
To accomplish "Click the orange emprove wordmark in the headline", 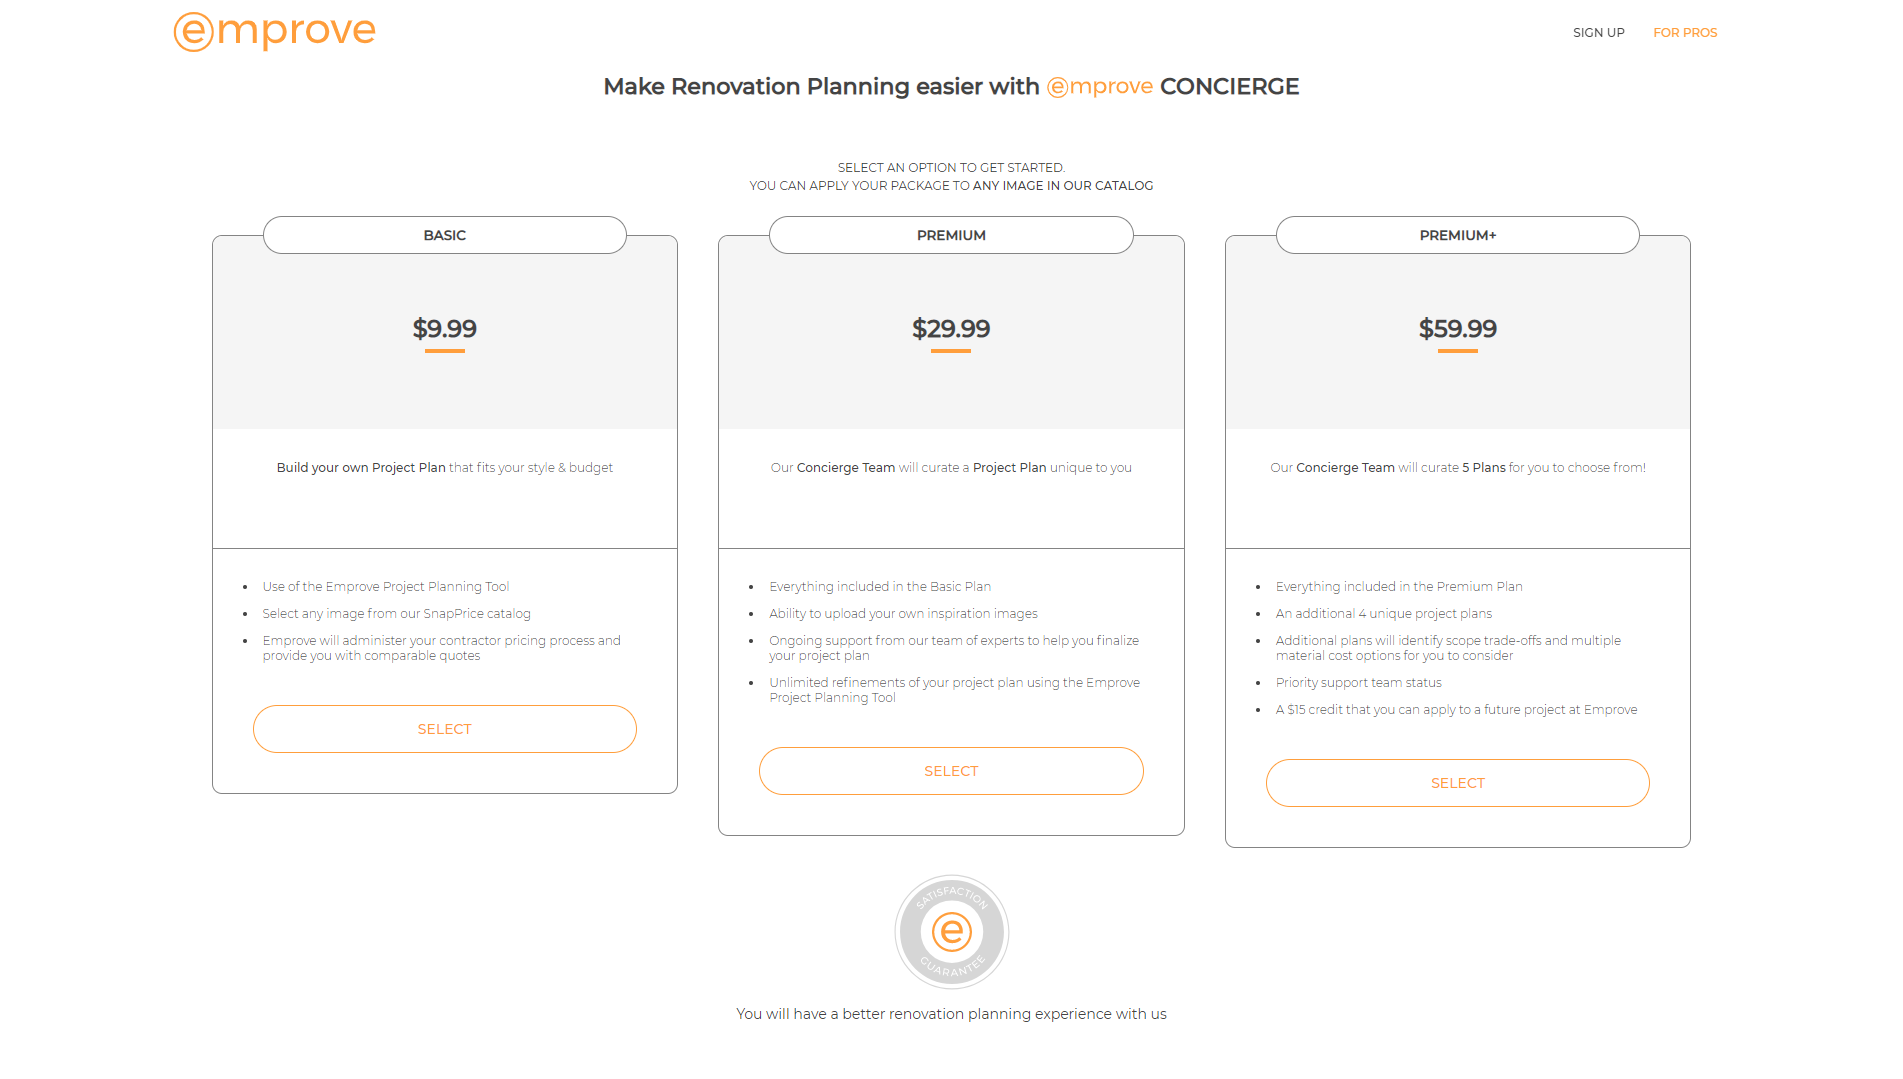I will [1100, 87].
